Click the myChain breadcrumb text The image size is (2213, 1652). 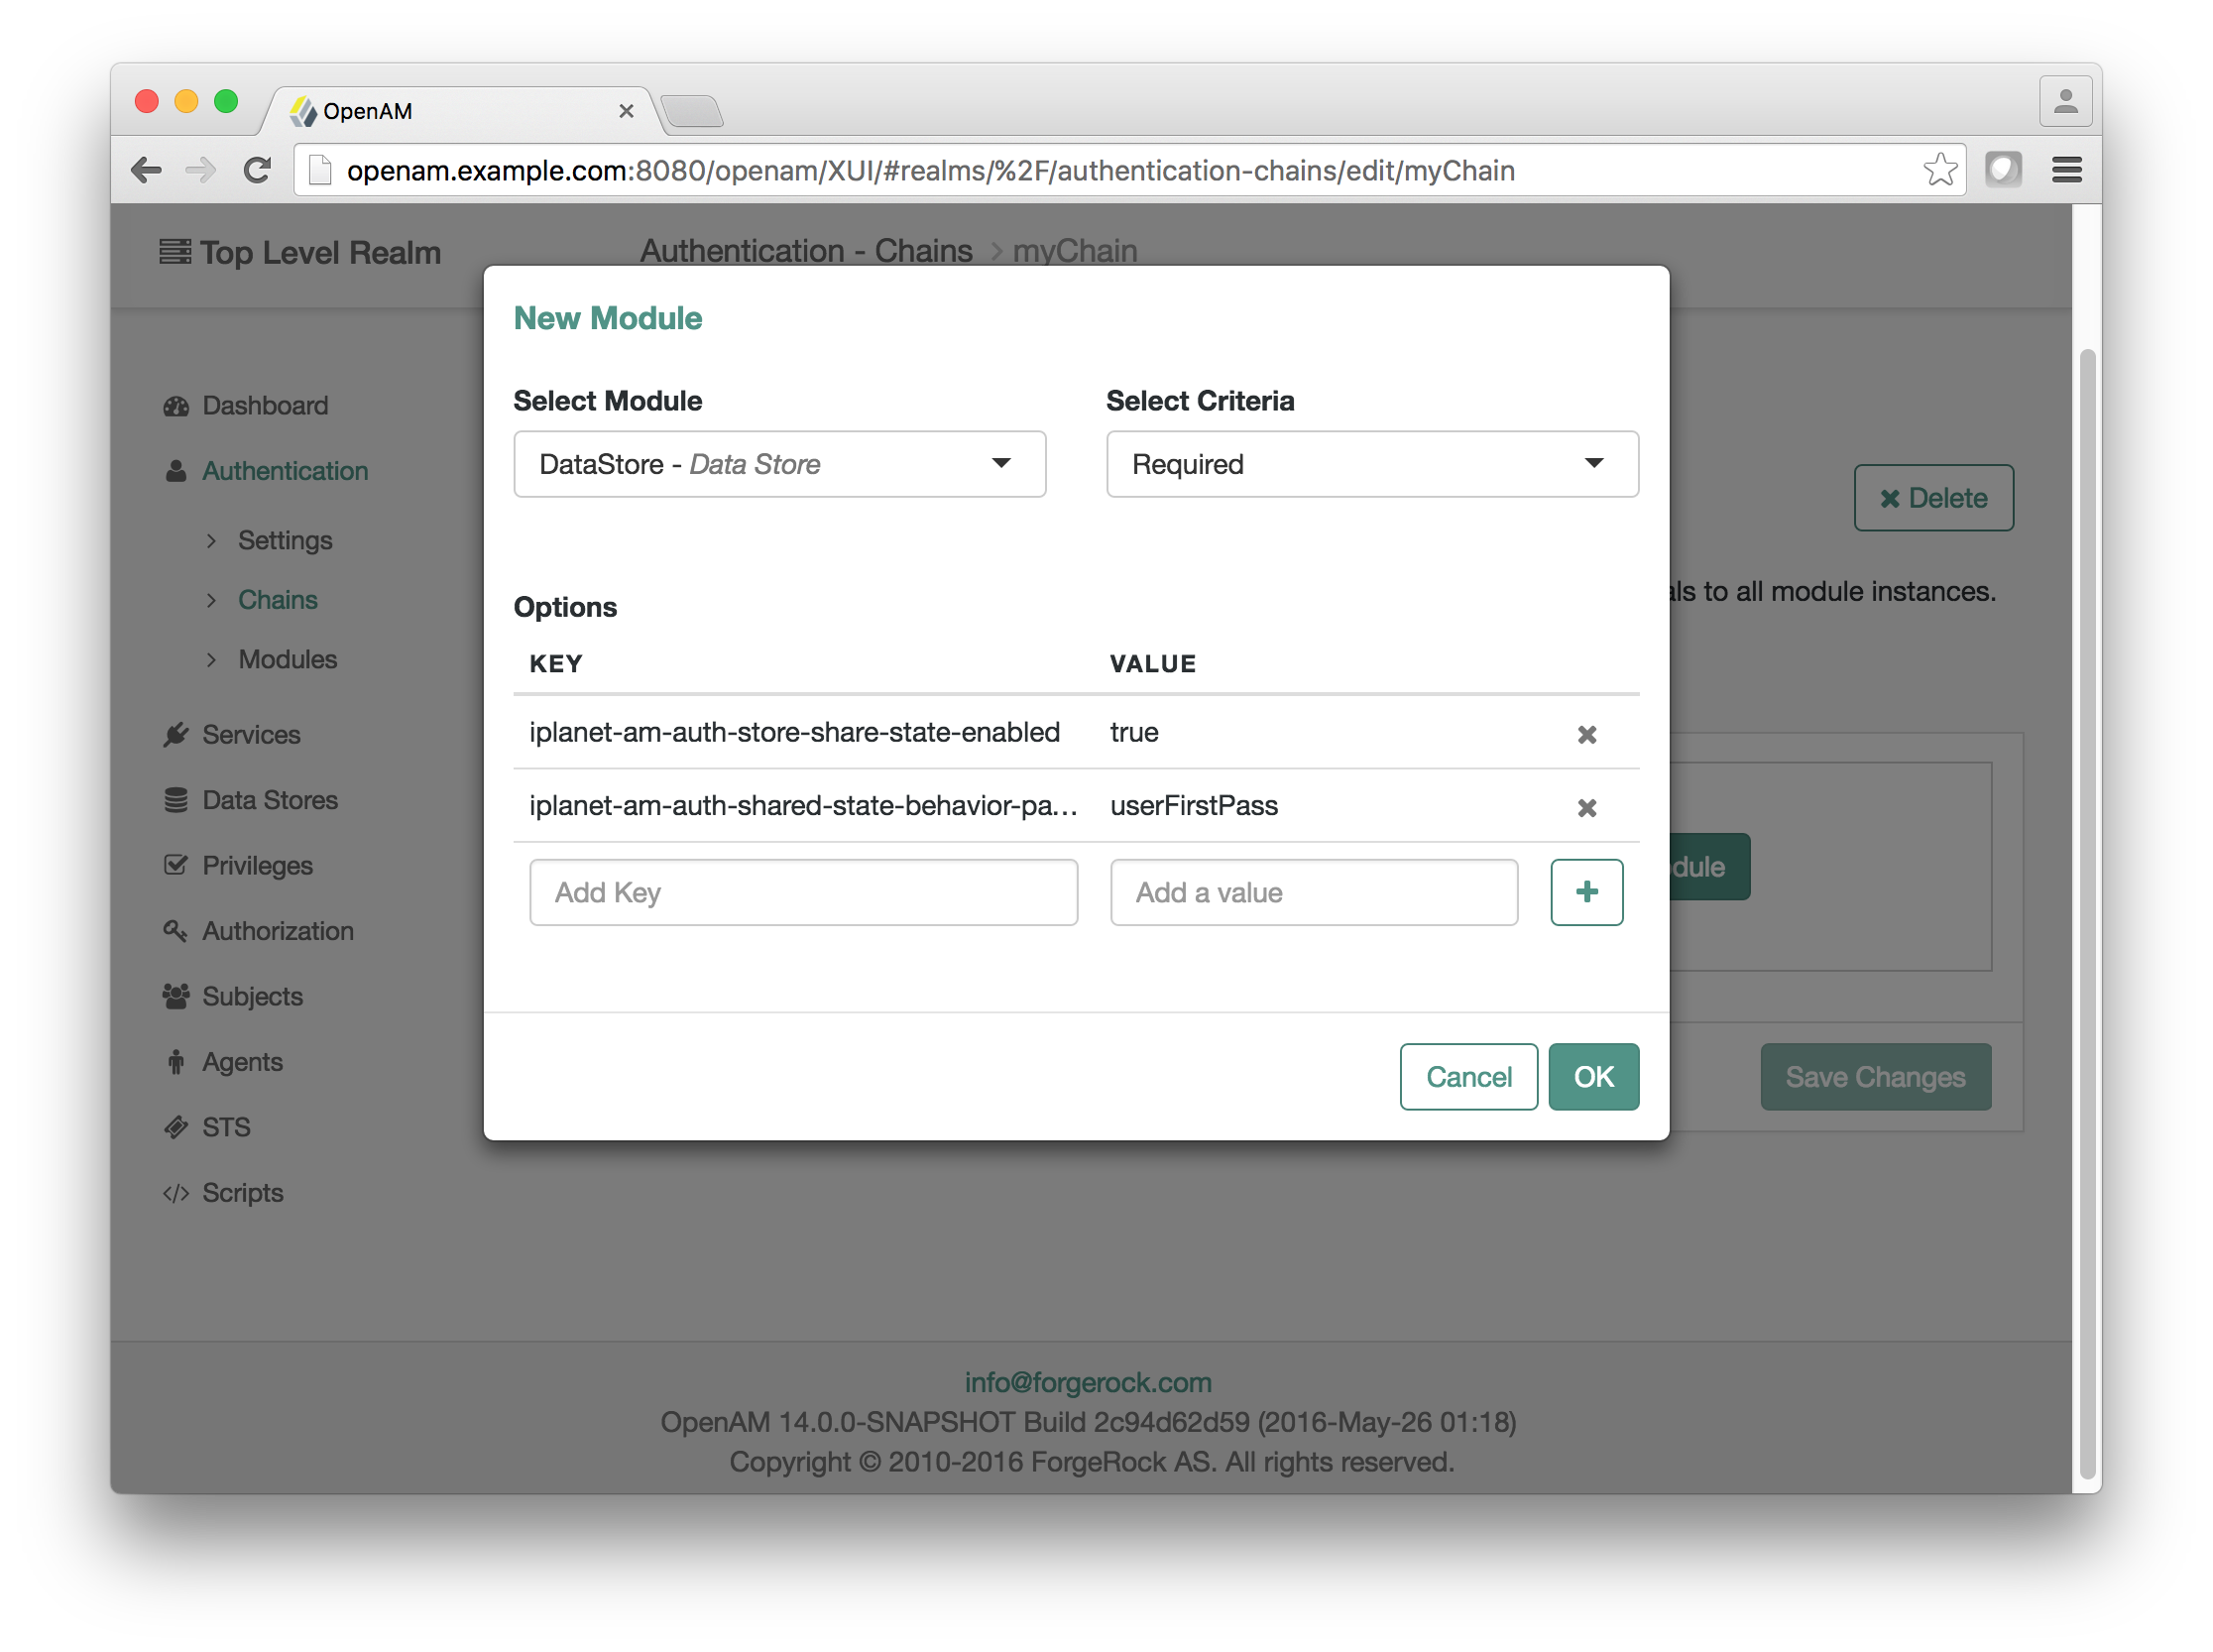tap(1075, 251)
